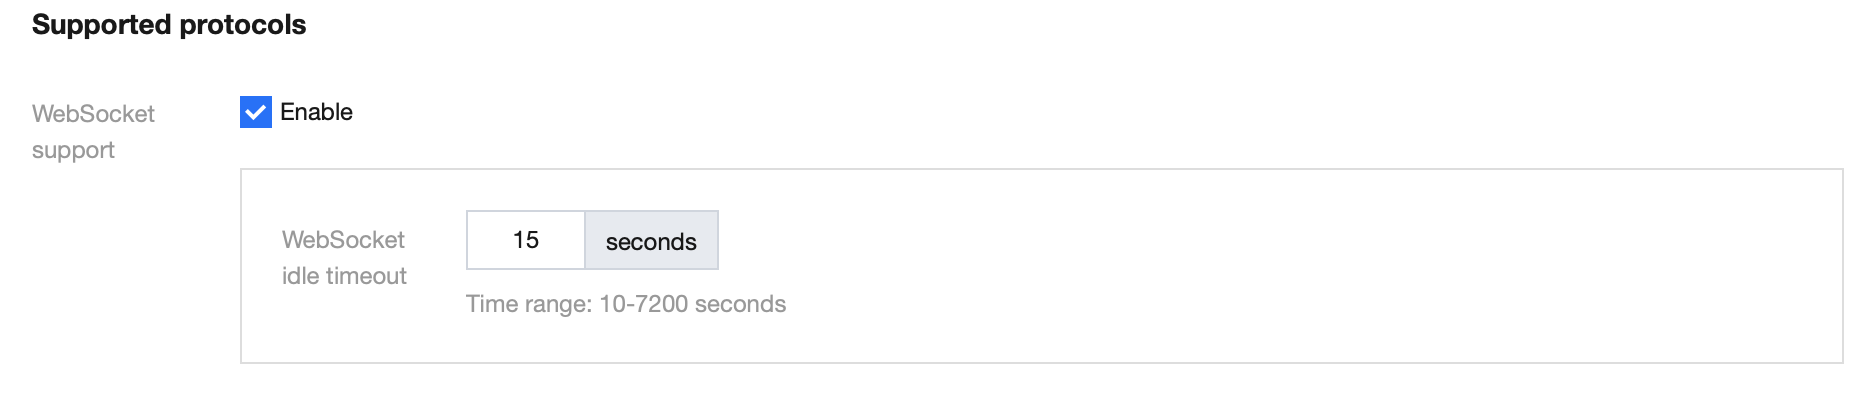Click the "WebSocket support" field label
Screen dimensions: 1868x406
coord(93,131)
